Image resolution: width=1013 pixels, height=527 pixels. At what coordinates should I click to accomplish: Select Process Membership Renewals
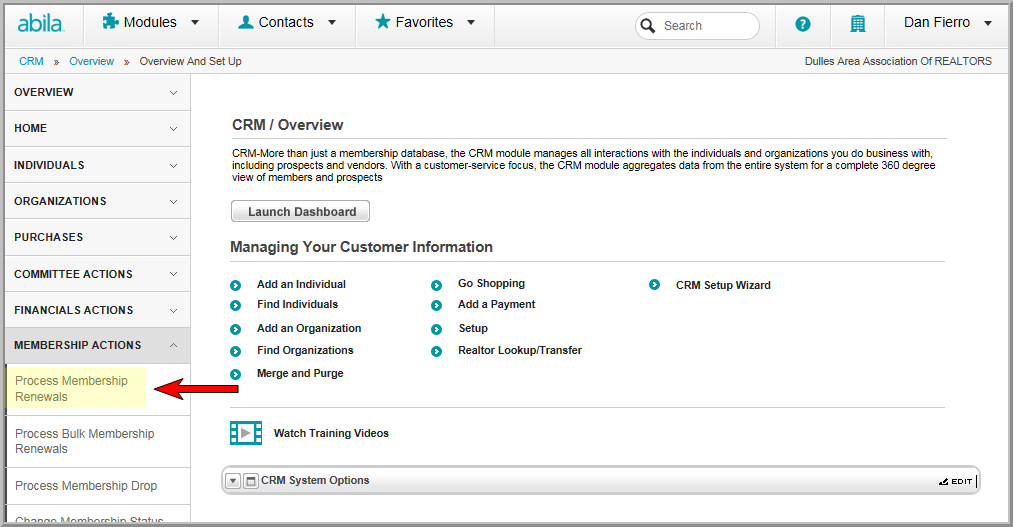(x=71, y=389)
